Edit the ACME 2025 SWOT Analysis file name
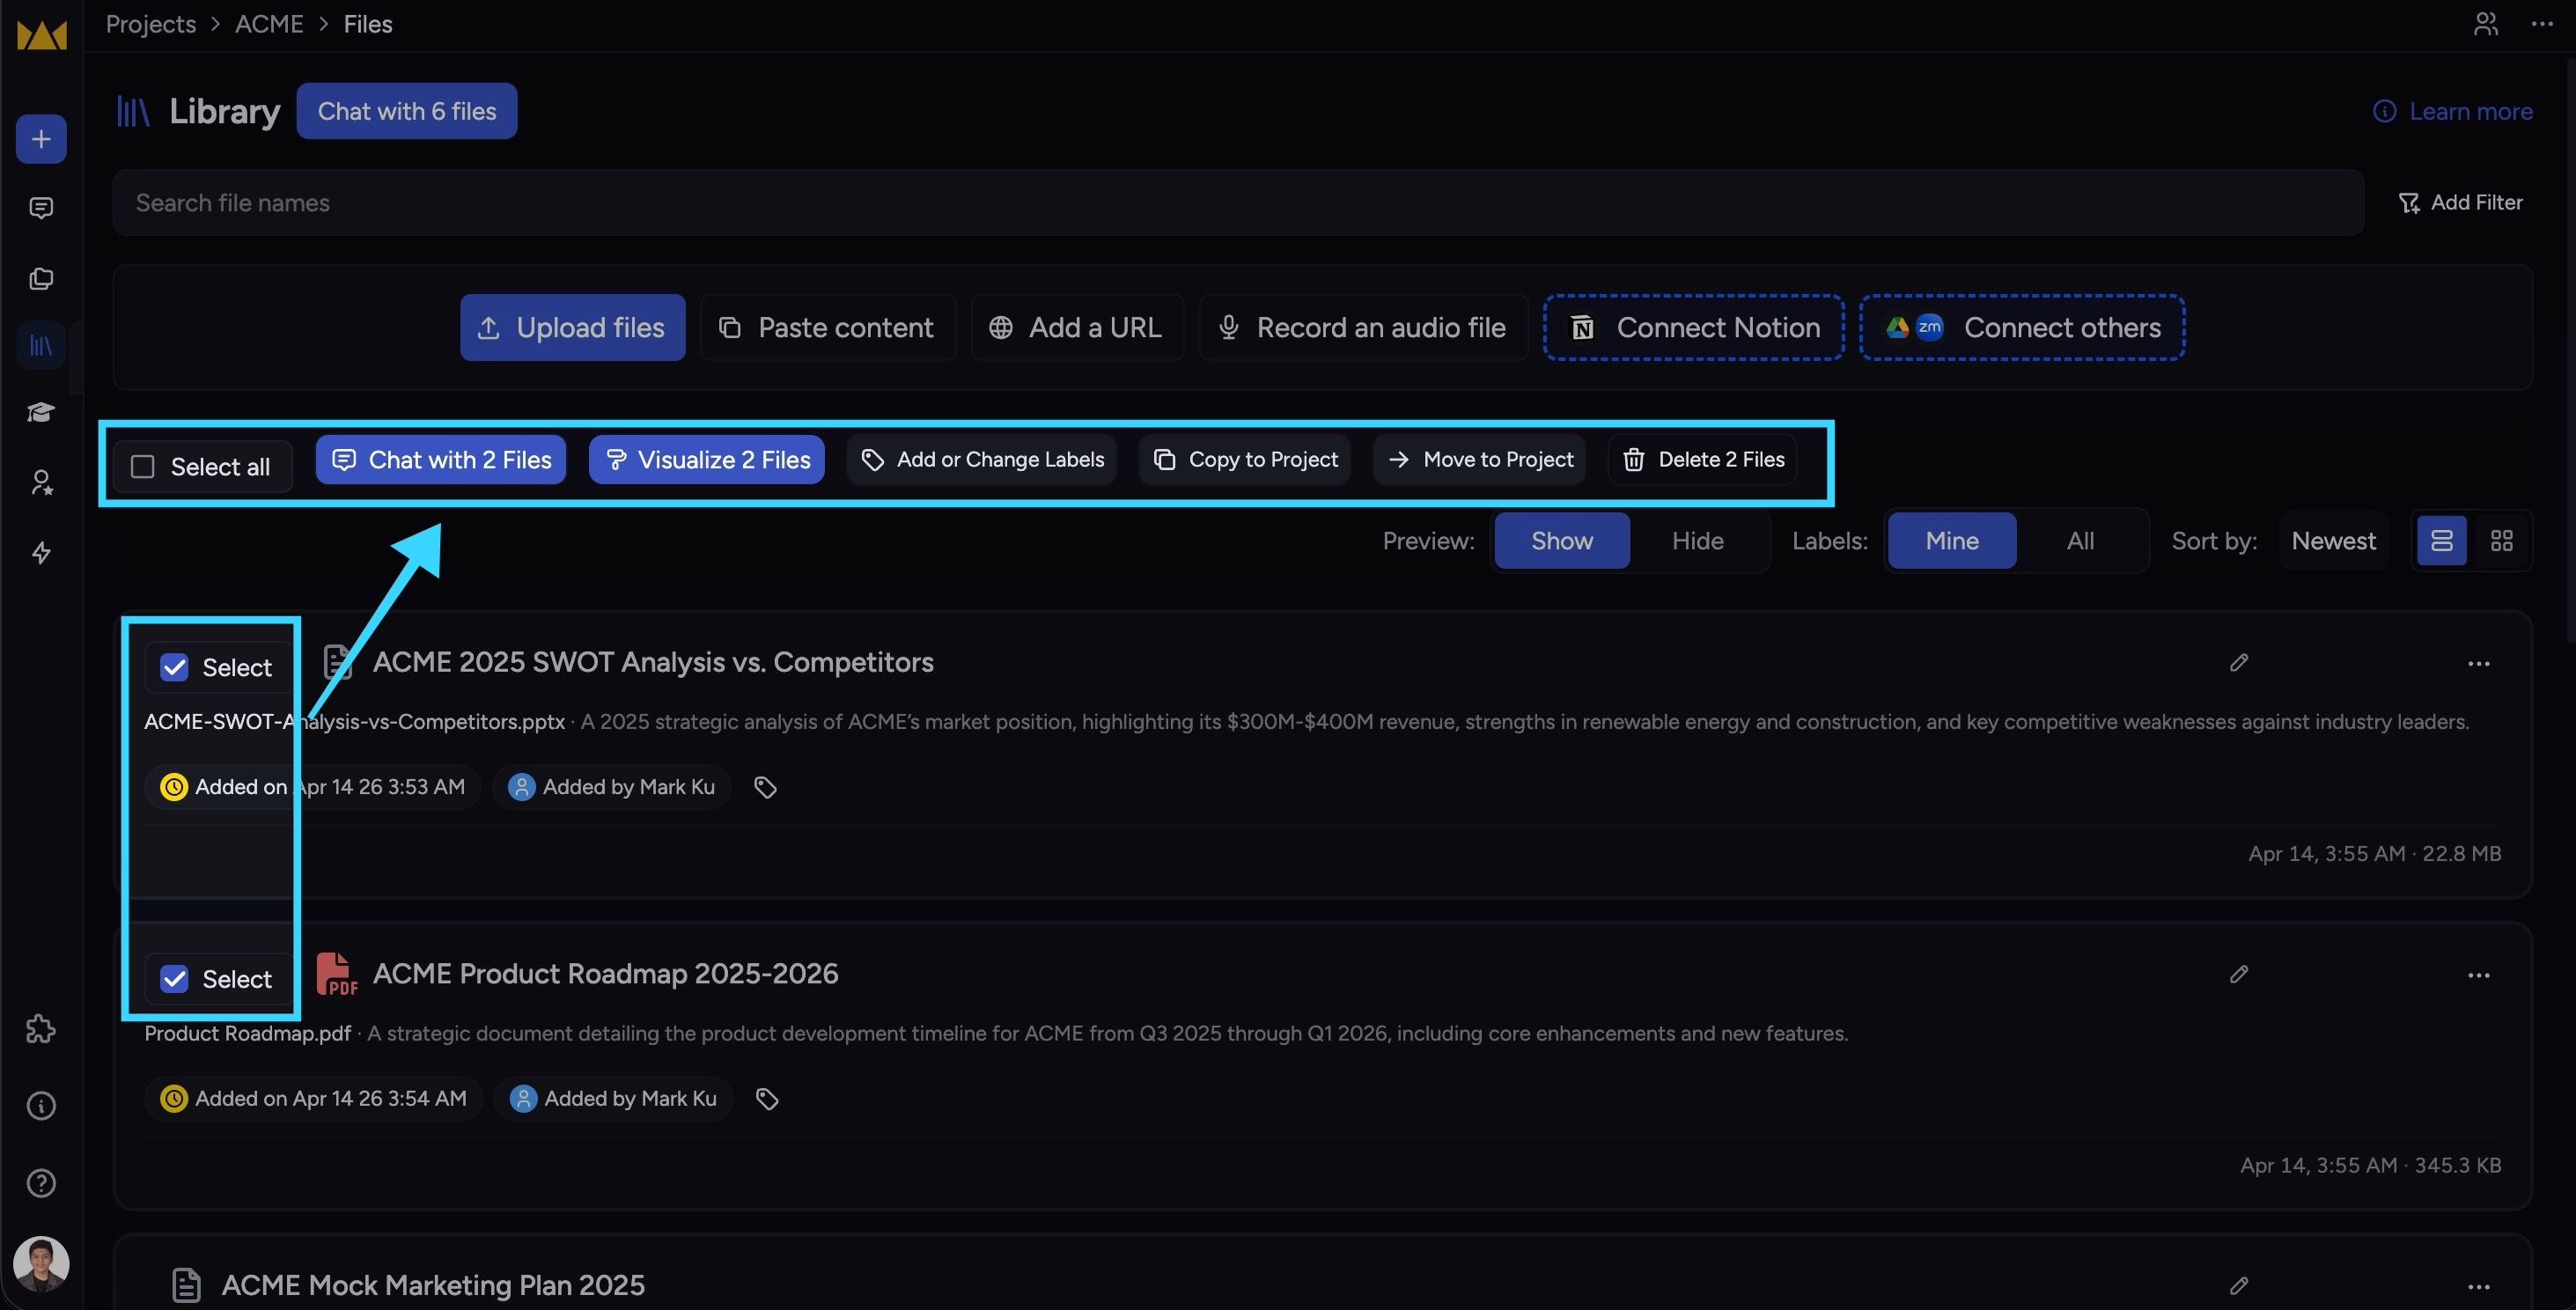Viewport: 2576px width, 1310px height. tap(2239, 662)
